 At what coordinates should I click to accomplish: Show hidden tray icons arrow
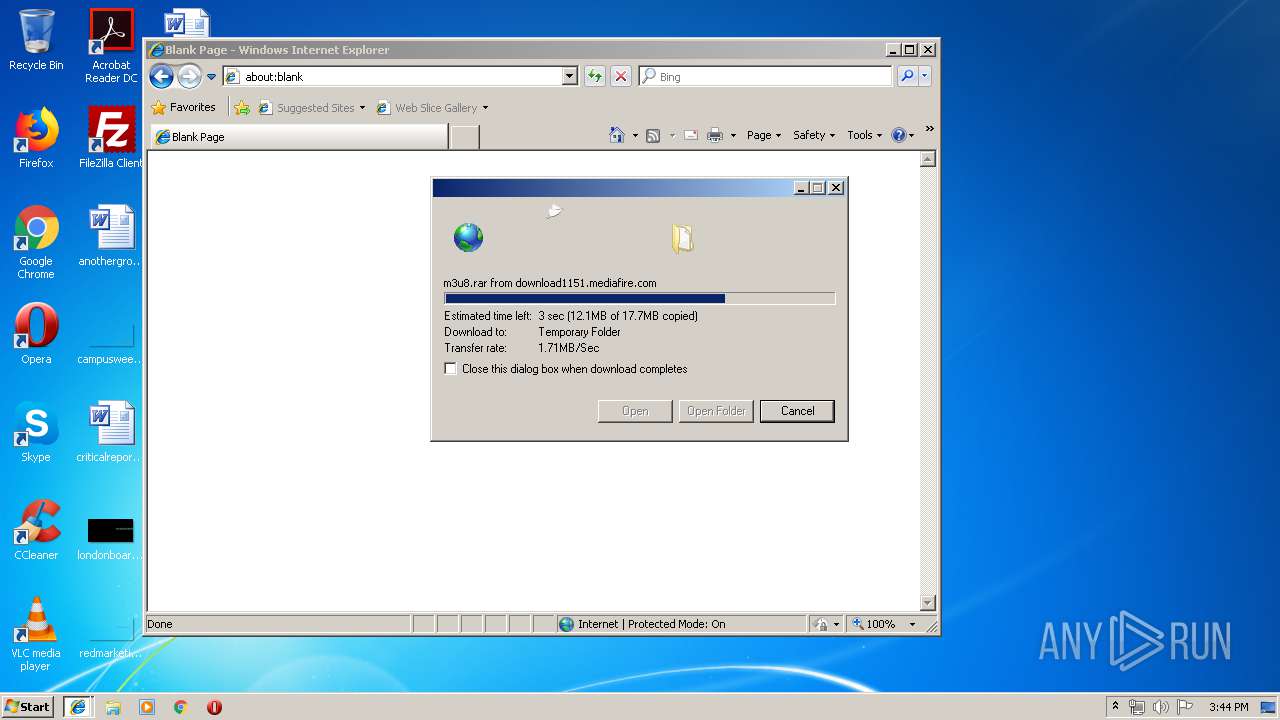coord(1115,707)
